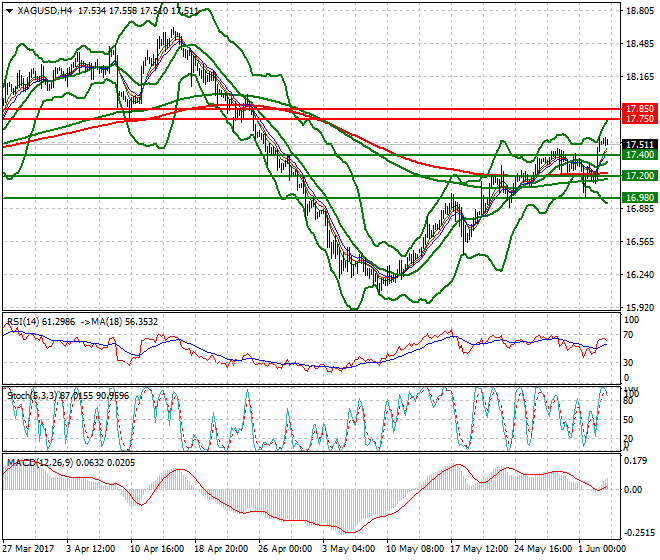Click the 18 Apr 20:00 time label
Image resolution: width=660 pixels, height=560 pixels.
[x=221, y=549]
